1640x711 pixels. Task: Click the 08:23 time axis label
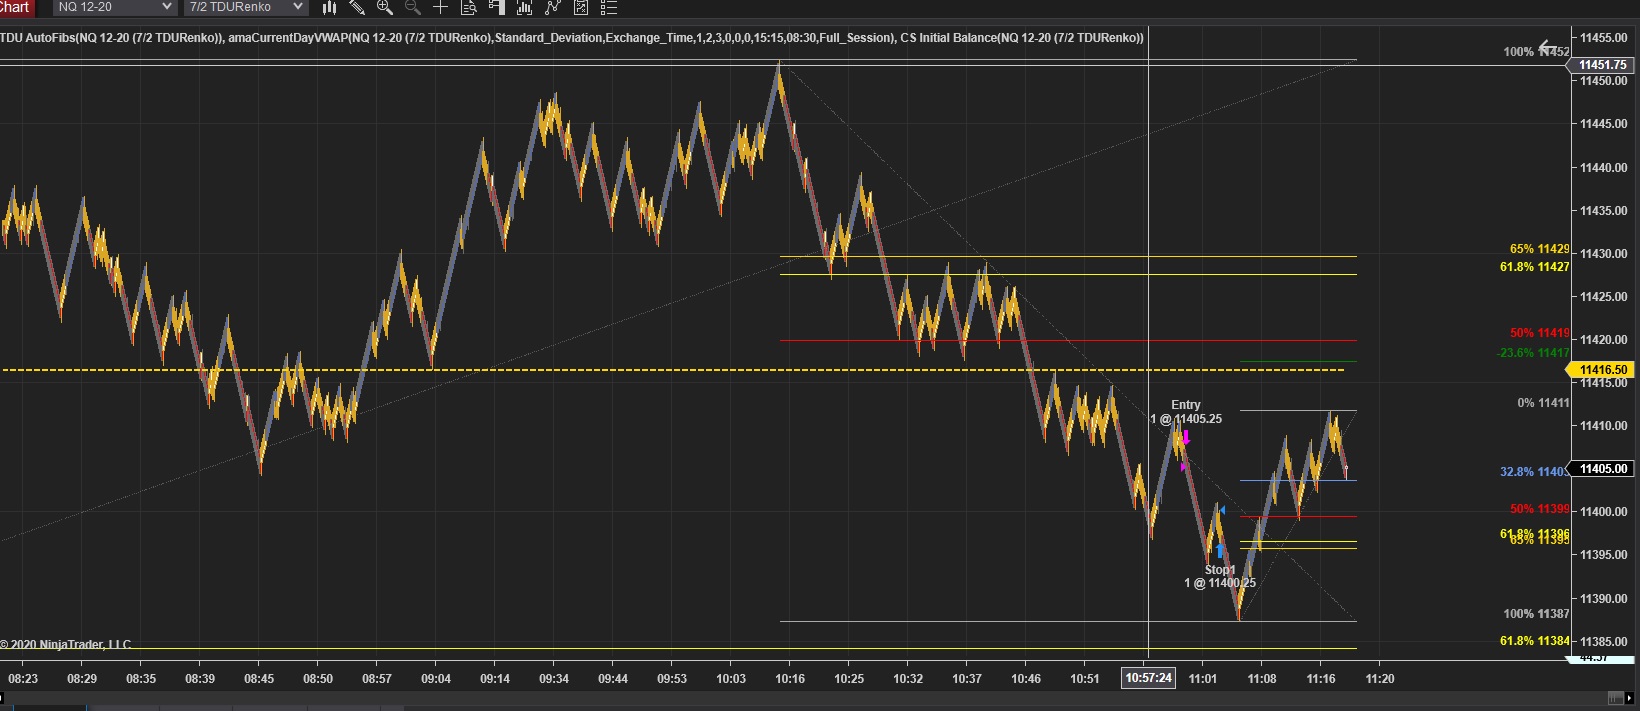tap(23, 679)
